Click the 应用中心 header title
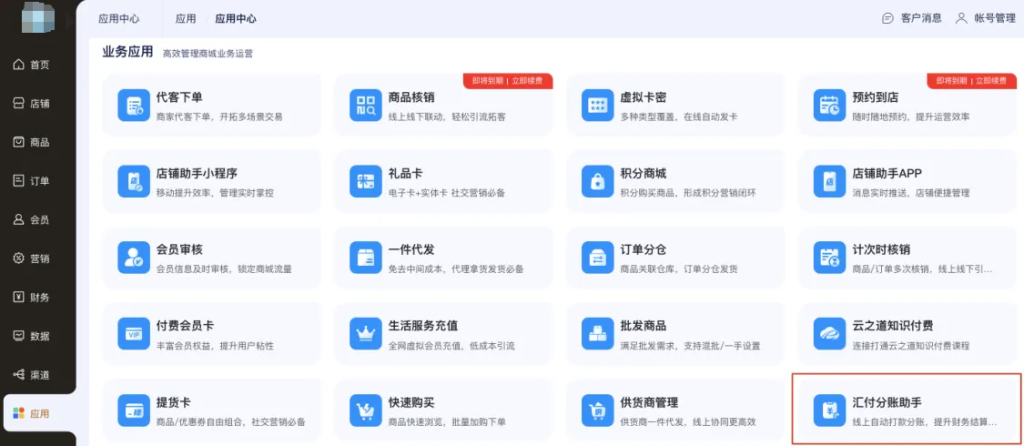 click(119, 19)
